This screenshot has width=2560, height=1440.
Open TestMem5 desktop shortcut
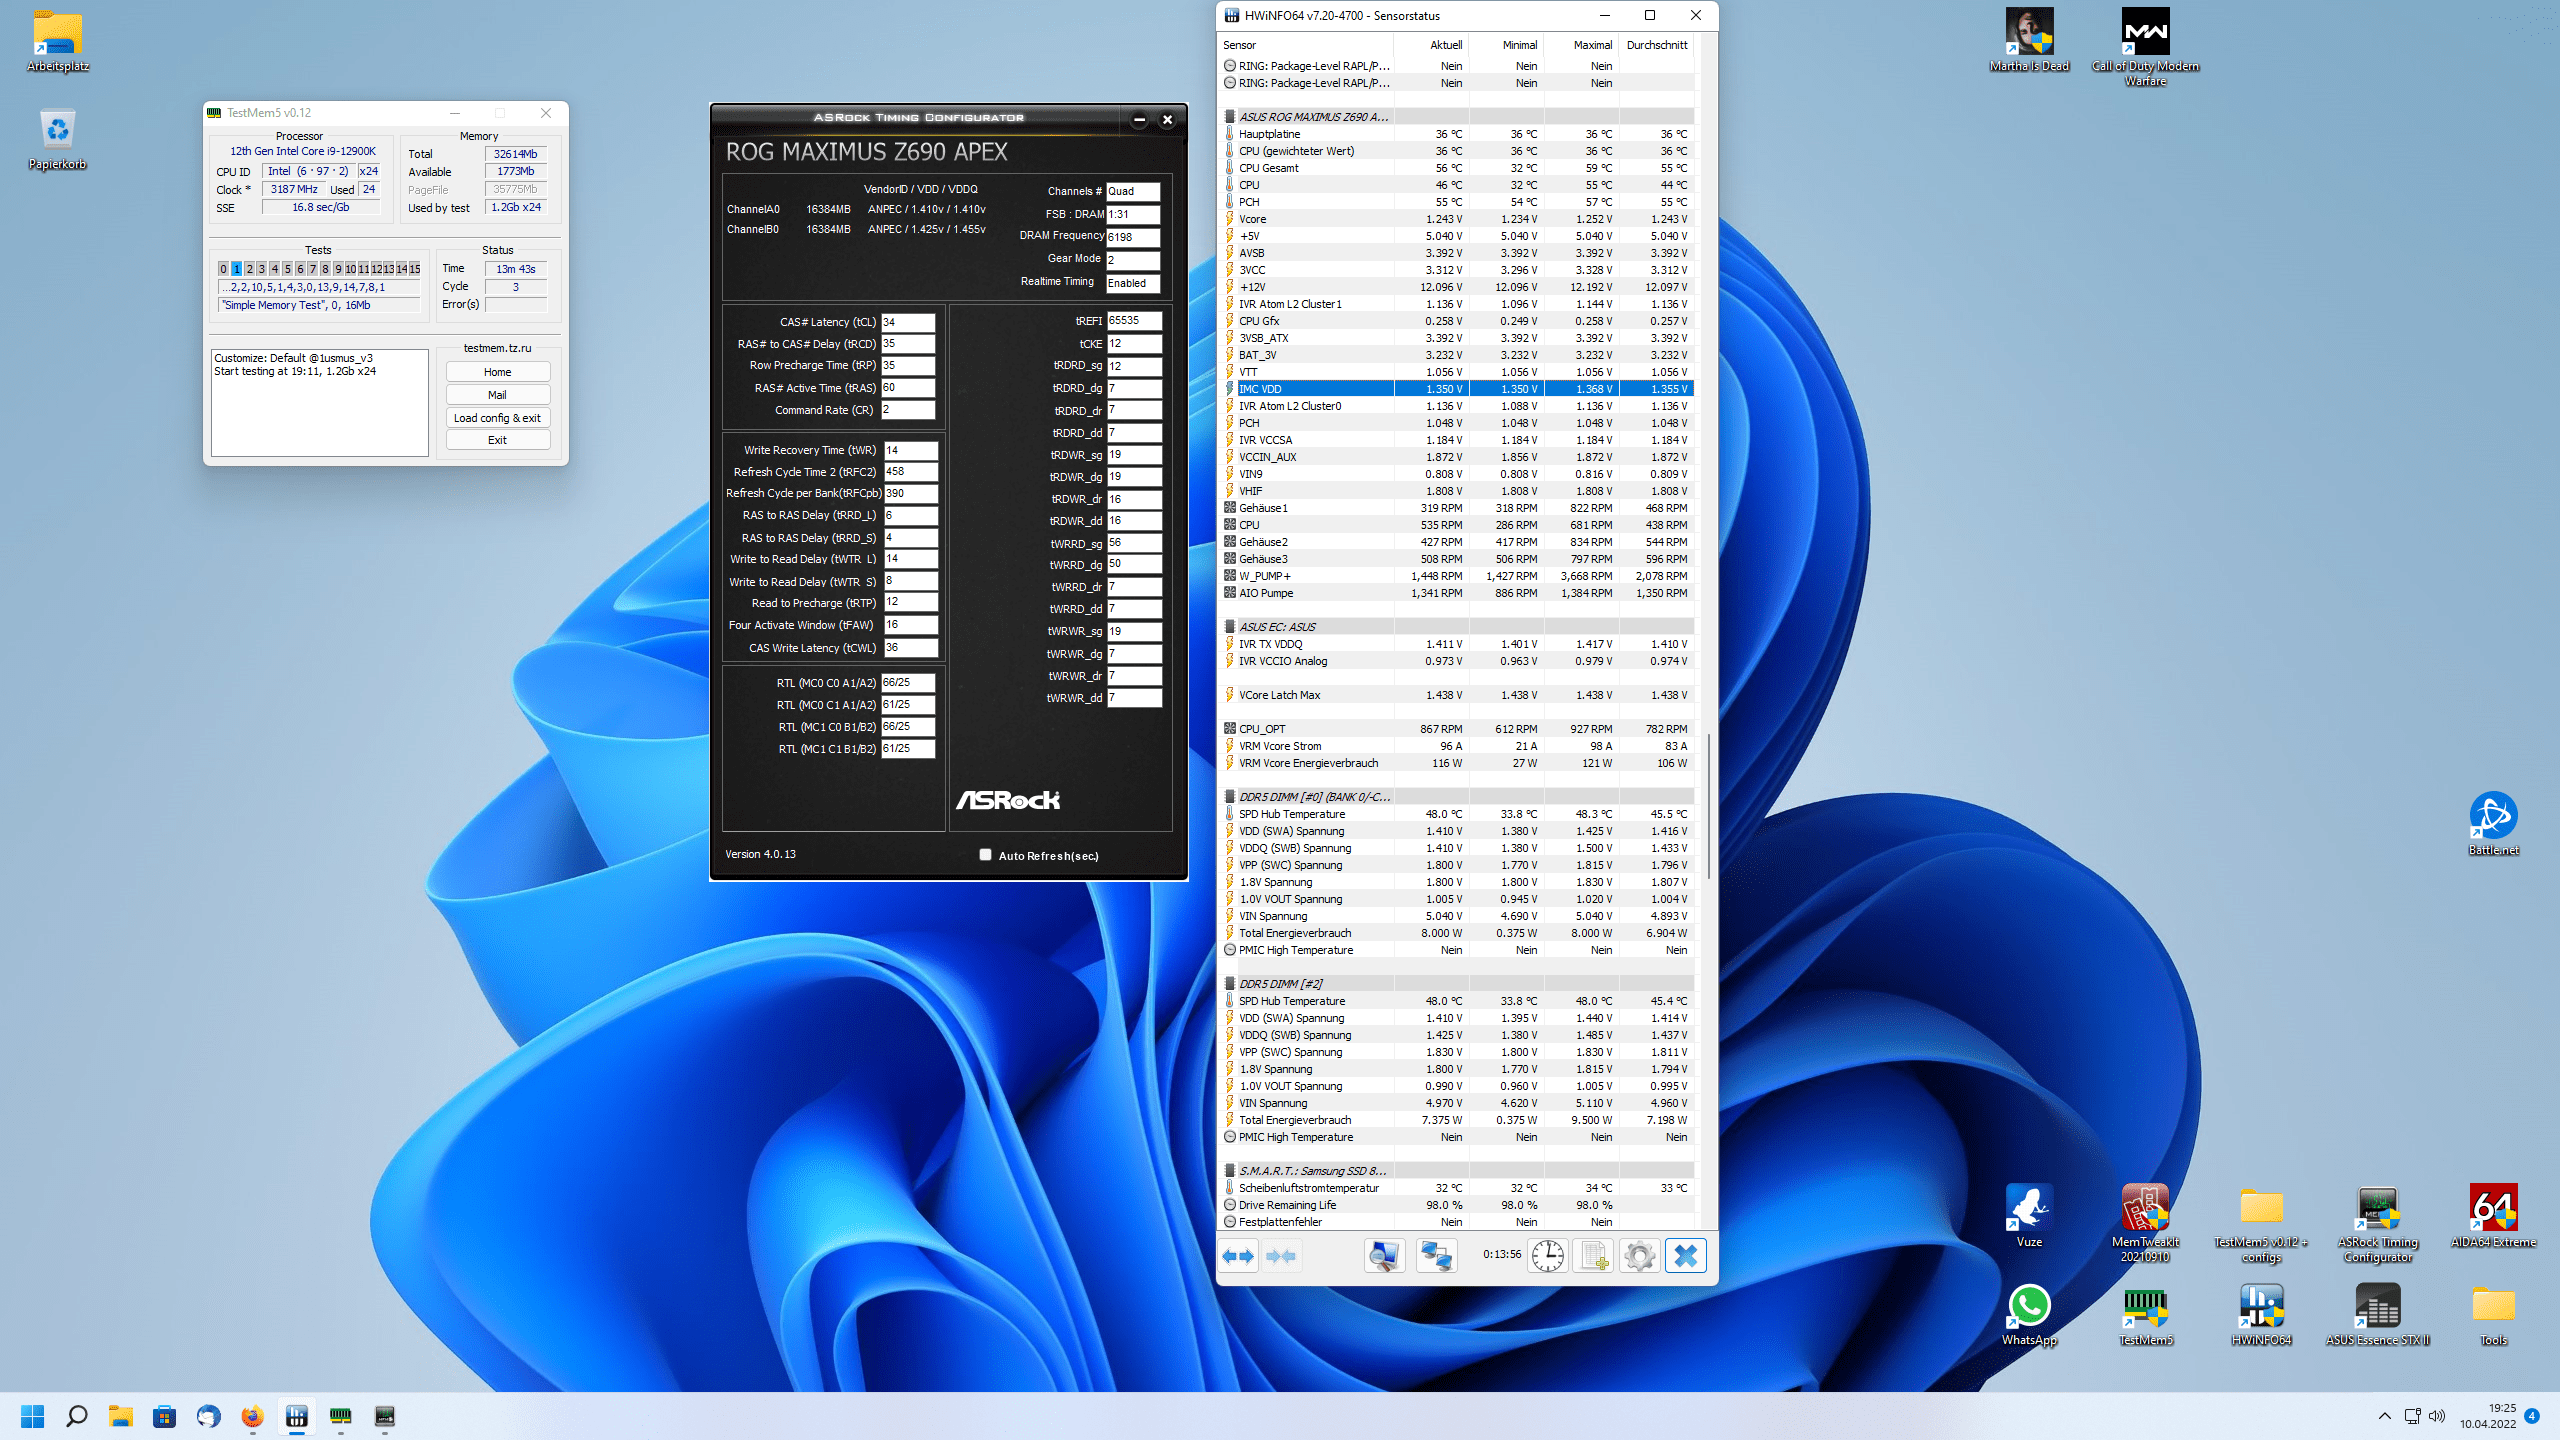click(2145, 1316)
